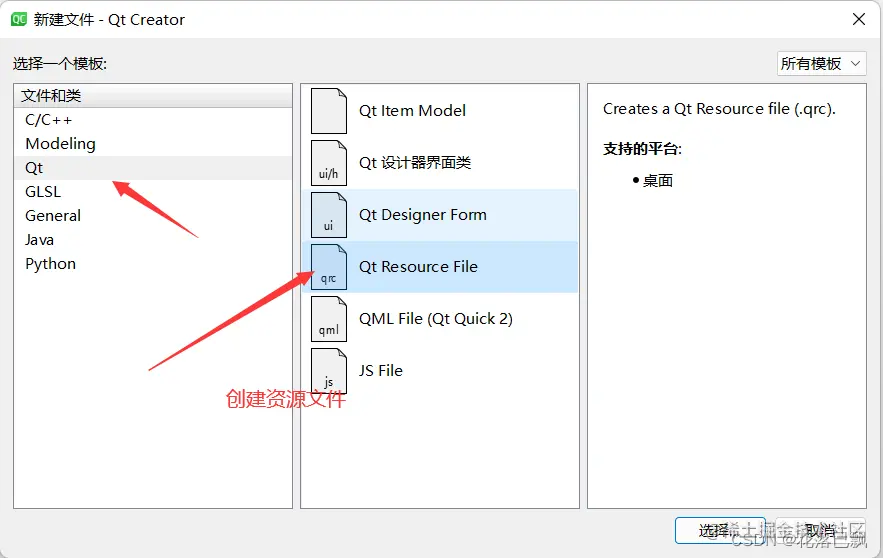Select the Qt category
Viewport: 883px width, 558px height.
153,168
